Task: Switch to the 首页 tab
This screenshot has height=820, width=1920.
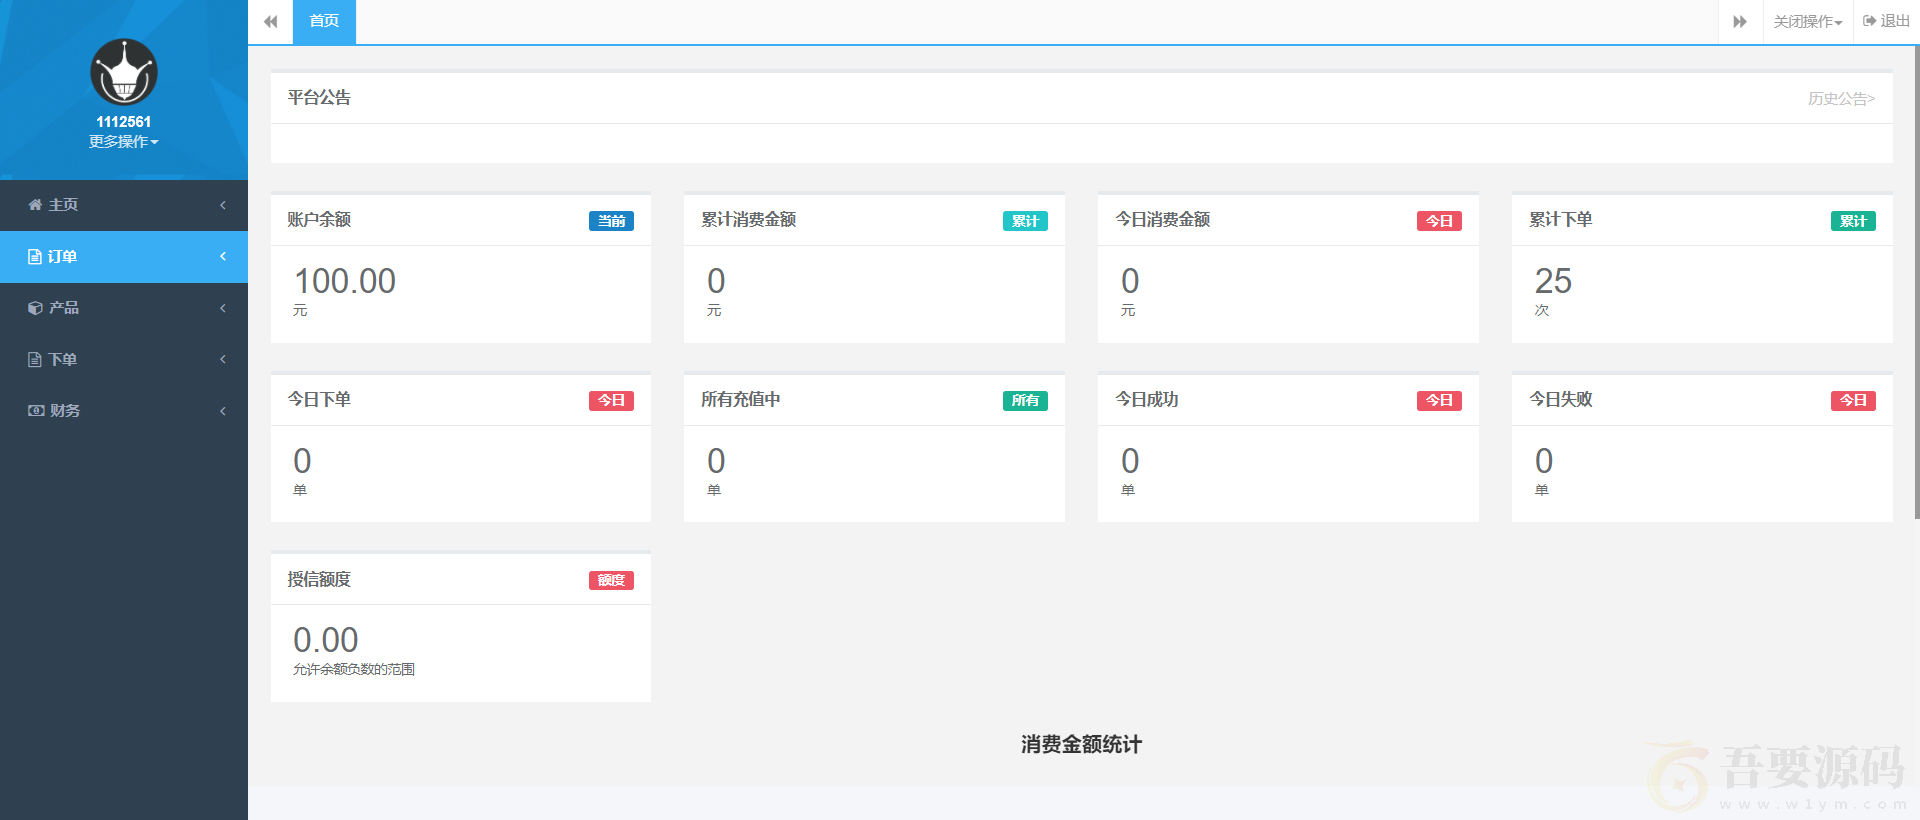Action: pos(324,21)
